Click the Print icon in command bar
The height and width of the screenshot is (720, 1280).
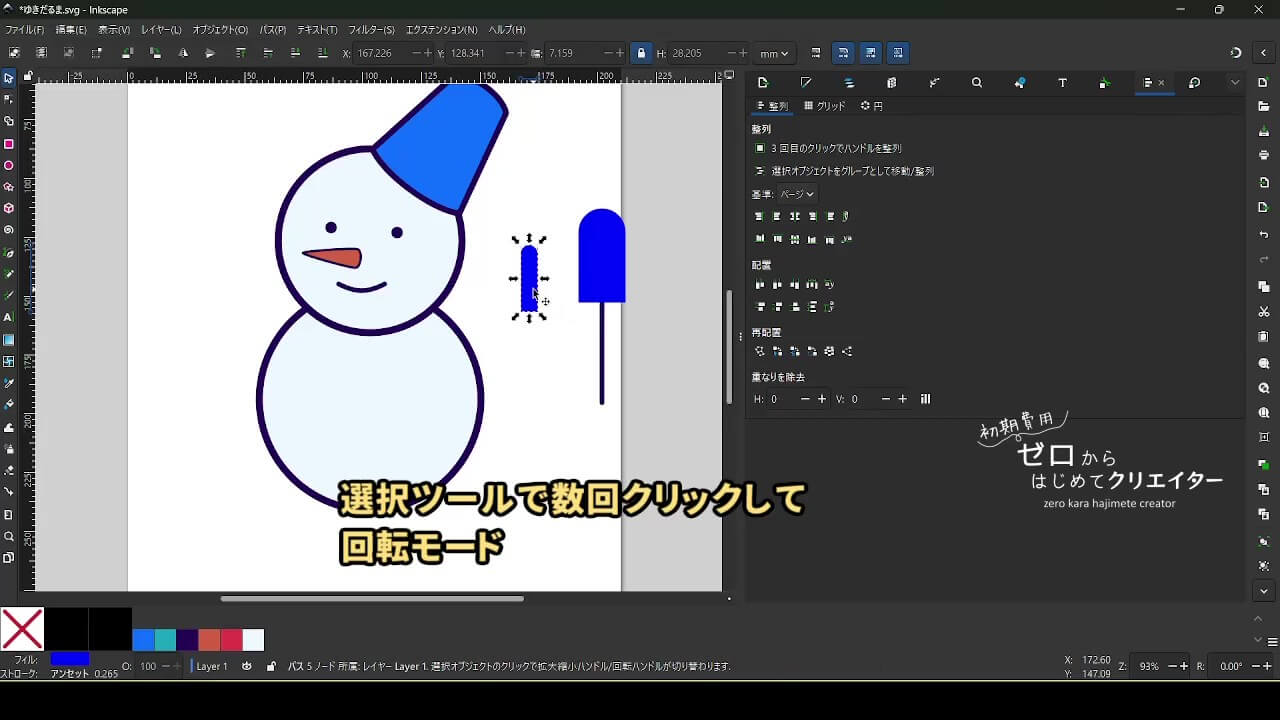point(1264,155)
